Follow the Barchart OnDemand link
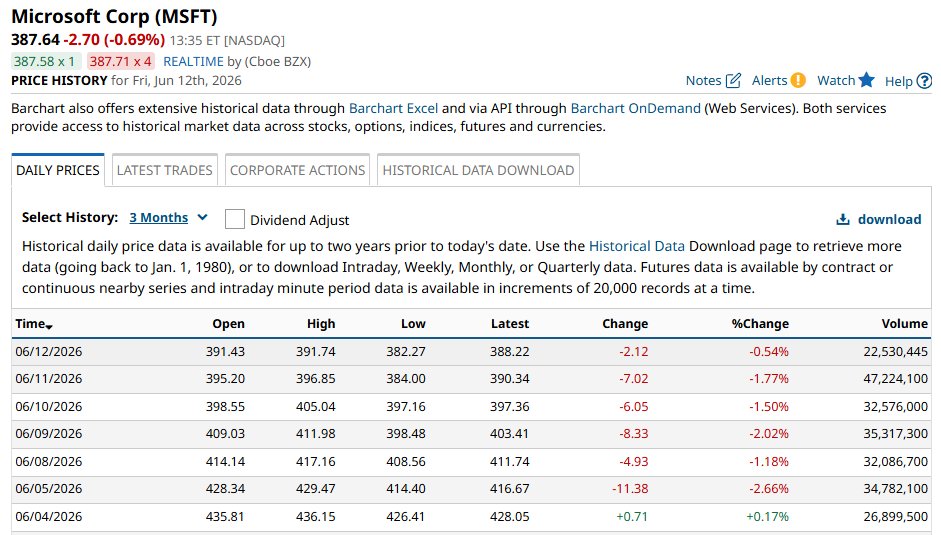Image resolution: width=941 pixels, height=535 pixels. [x=636, y=109]
